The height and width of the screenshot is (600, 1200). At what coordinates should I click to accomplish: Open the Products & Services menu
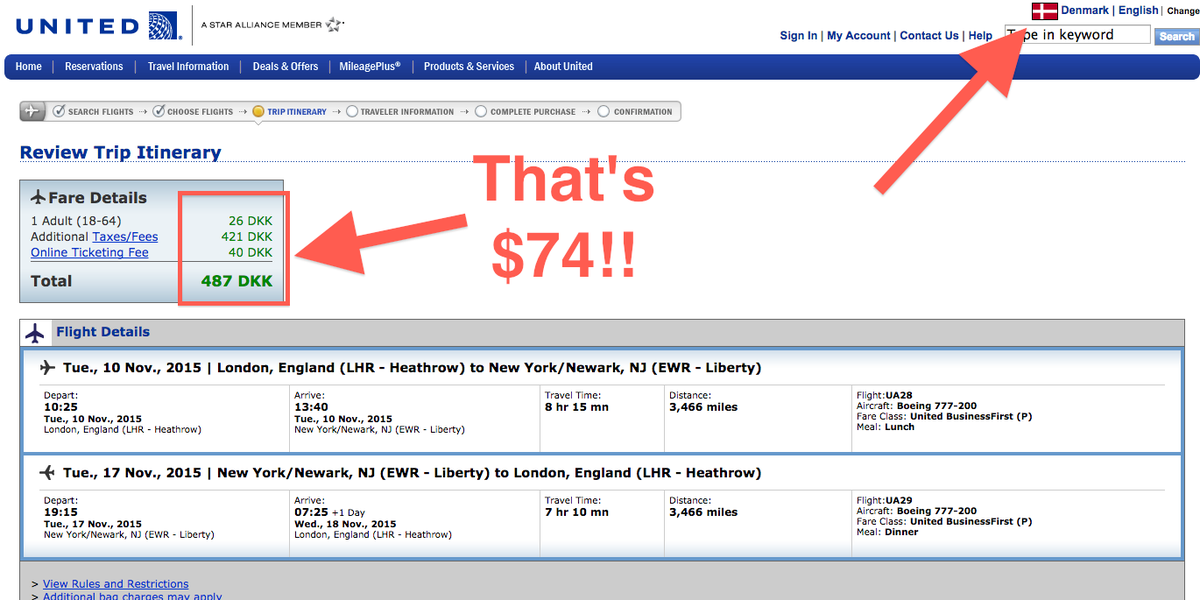coord(469,67)
